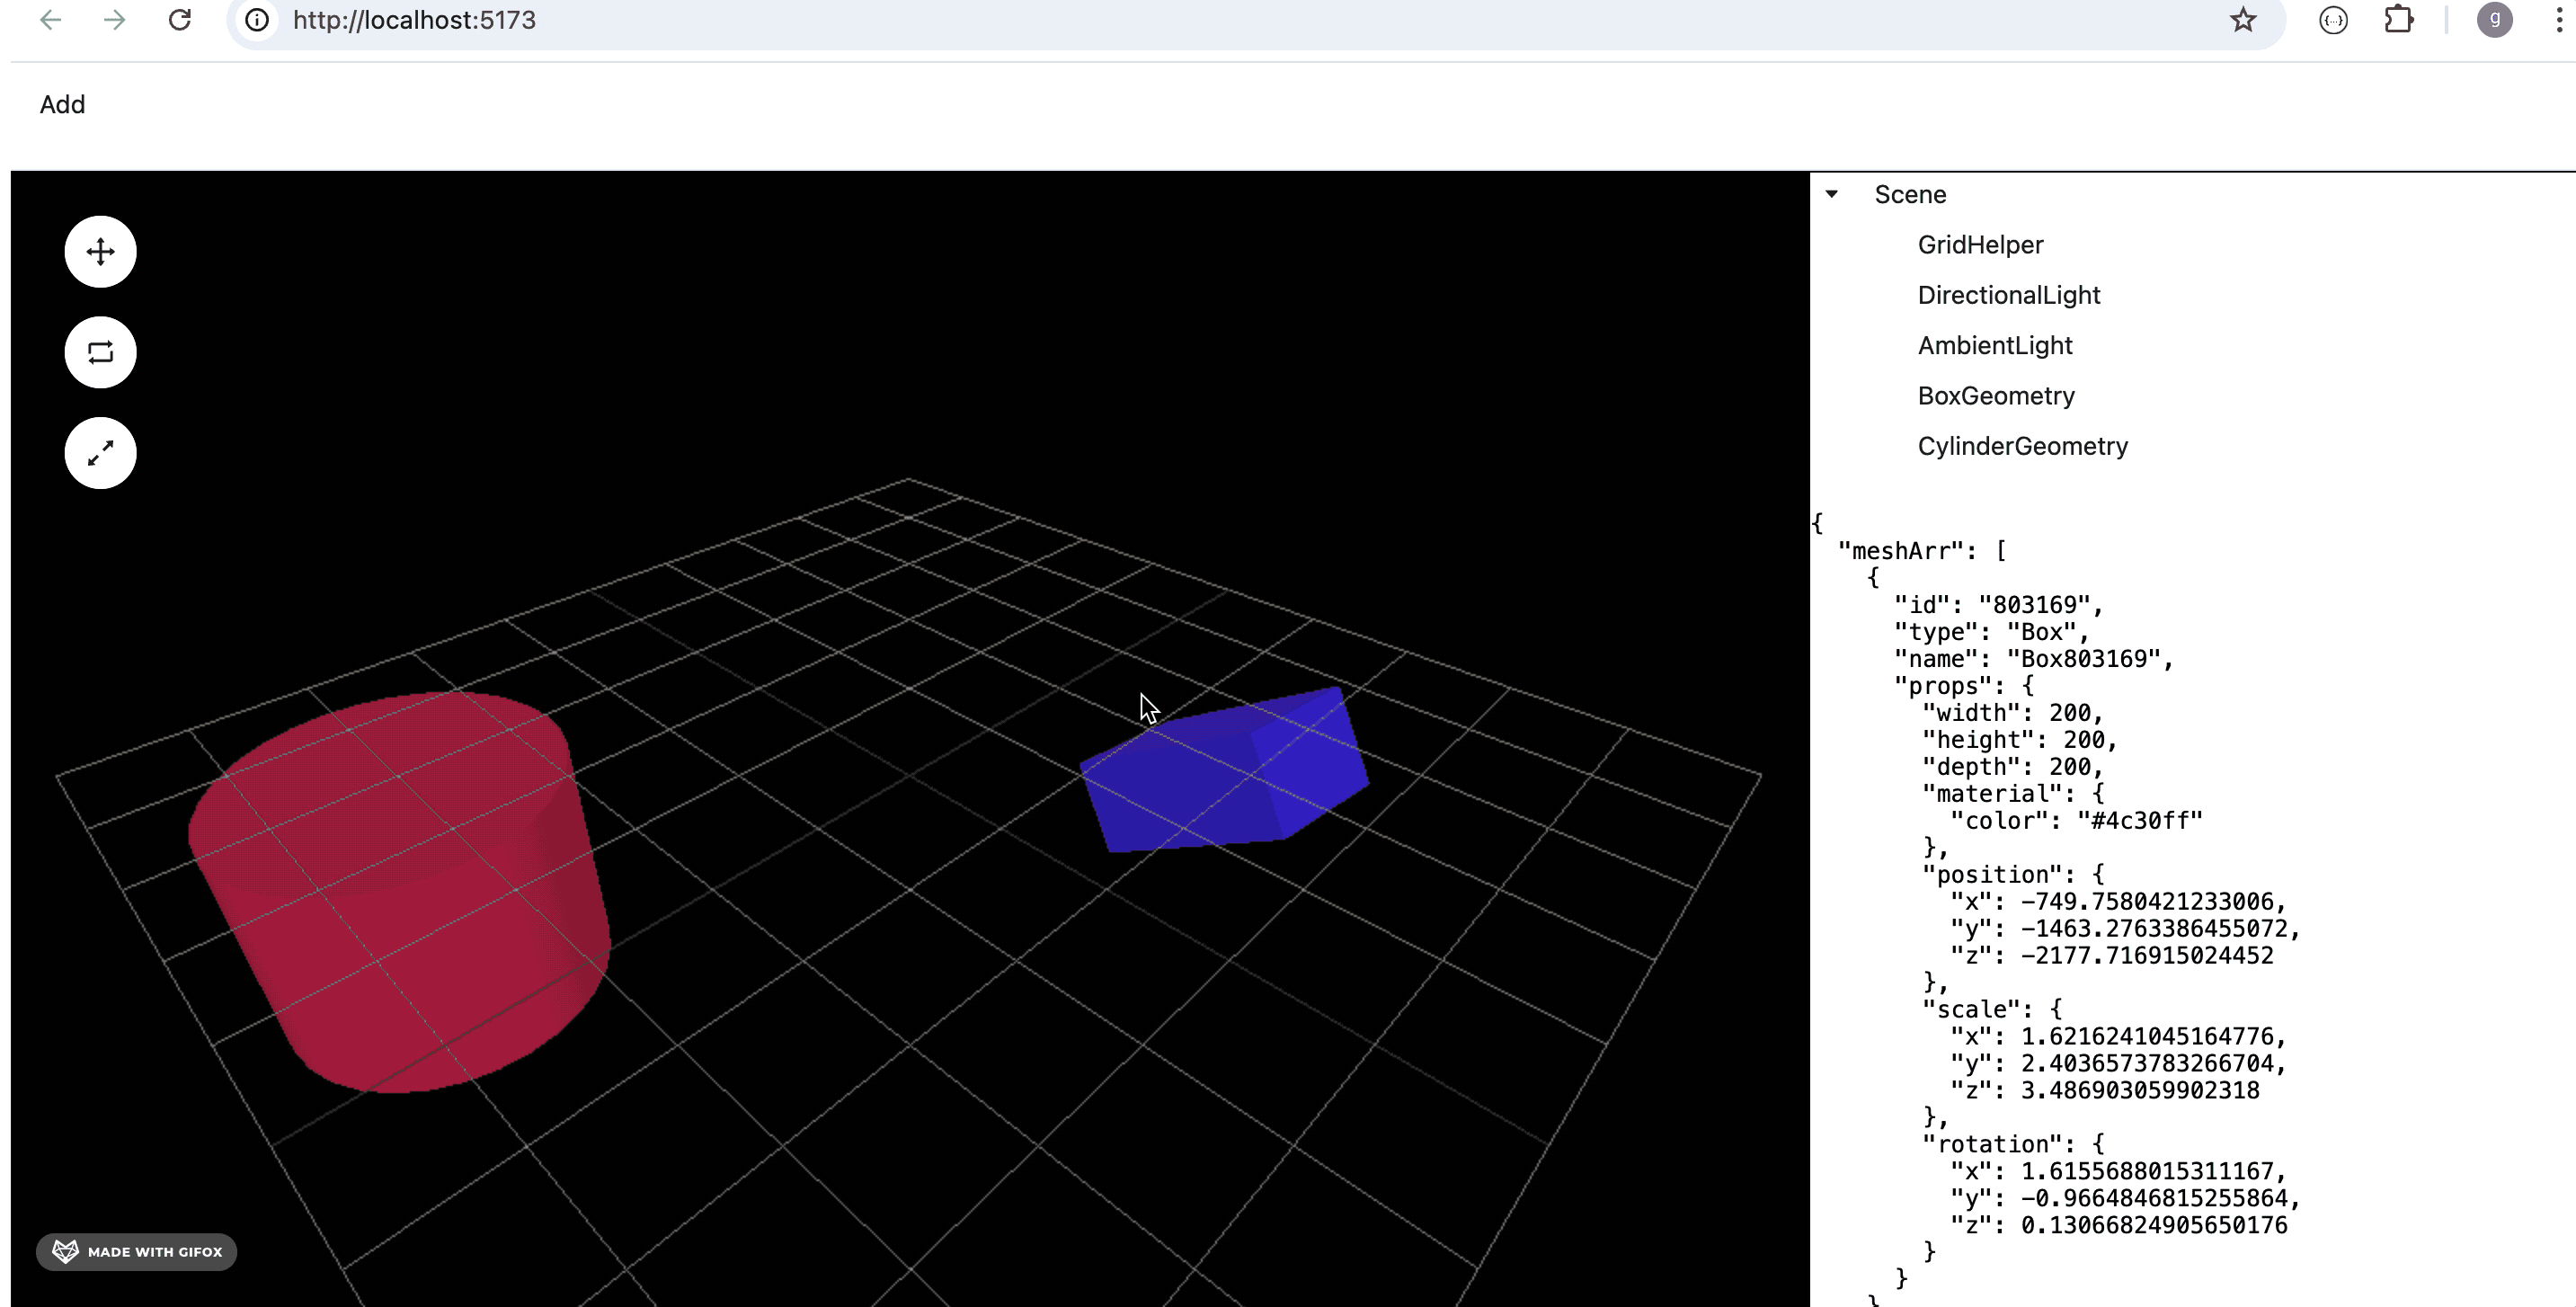Open the browser three-dot menu

tap(2558, 20)
